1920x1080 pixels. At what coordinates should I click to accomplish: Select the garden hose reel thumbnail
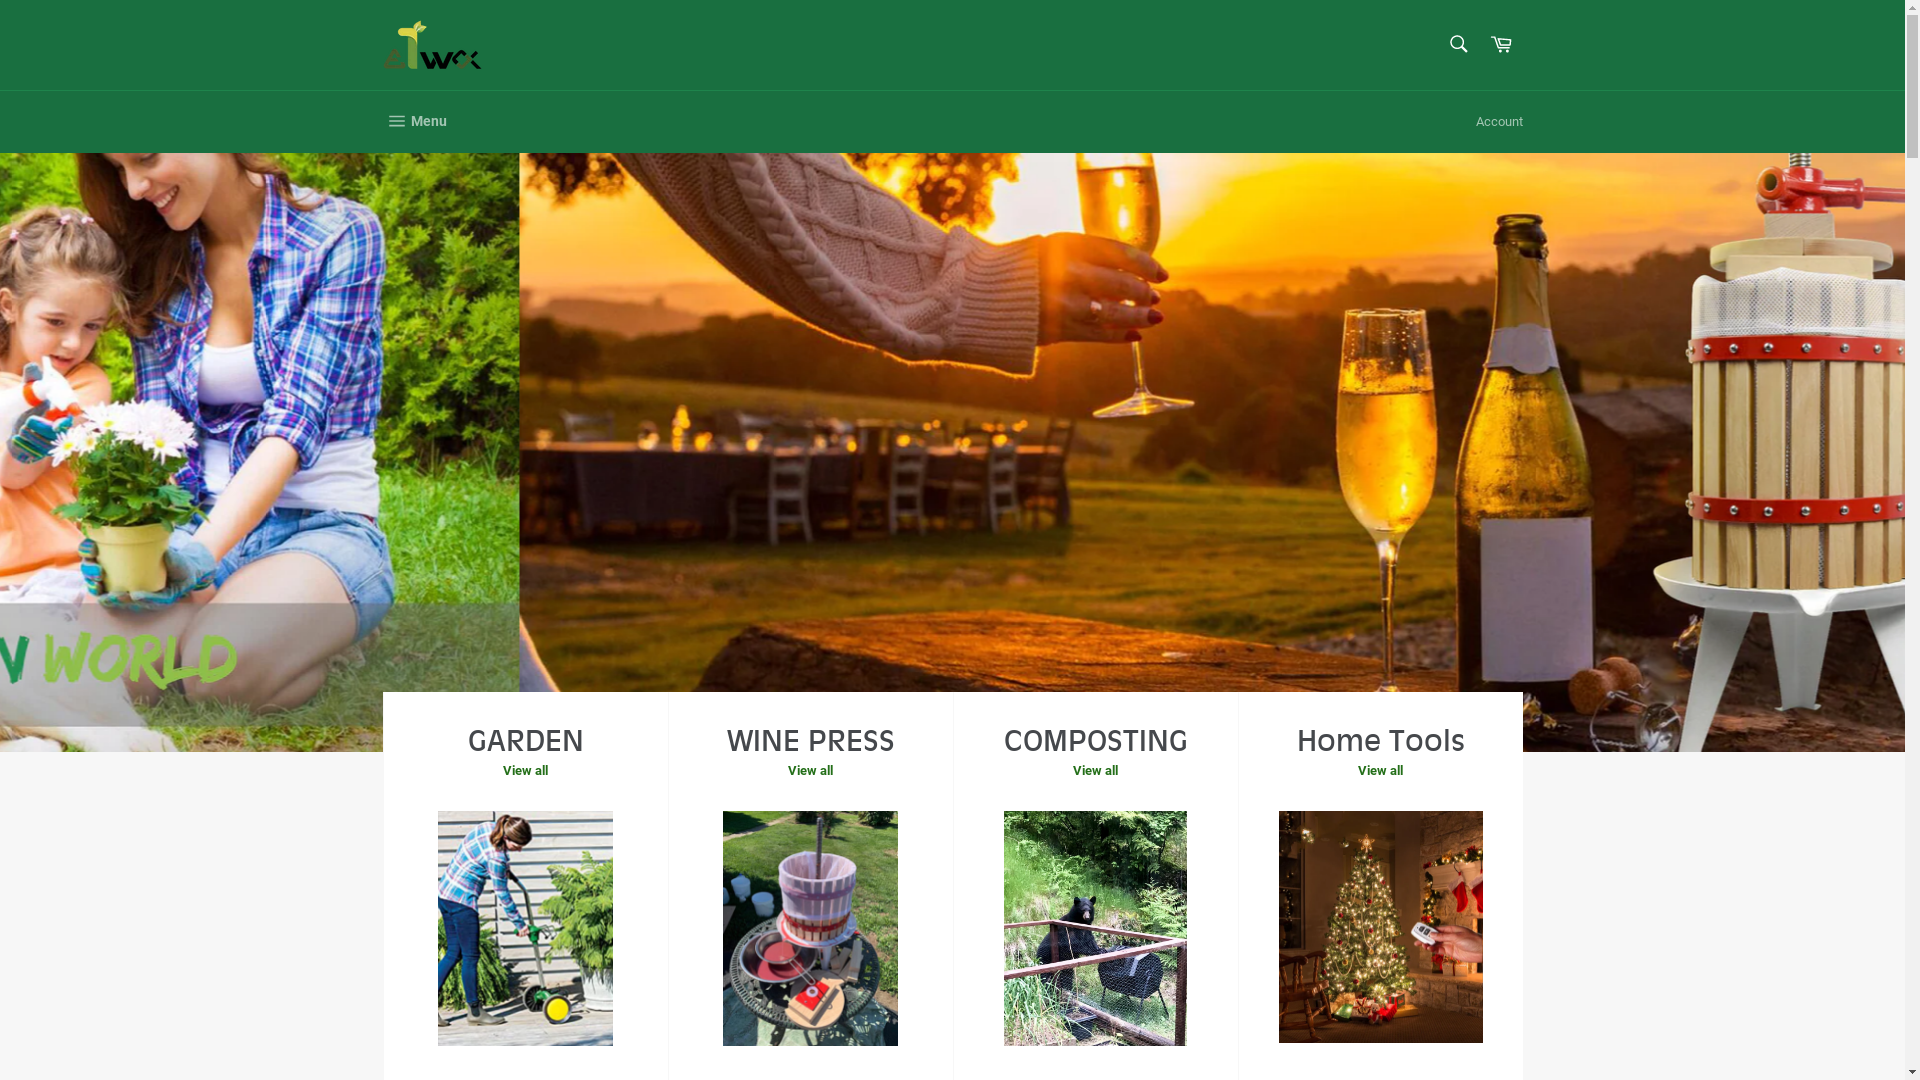[x=525, y=928]
